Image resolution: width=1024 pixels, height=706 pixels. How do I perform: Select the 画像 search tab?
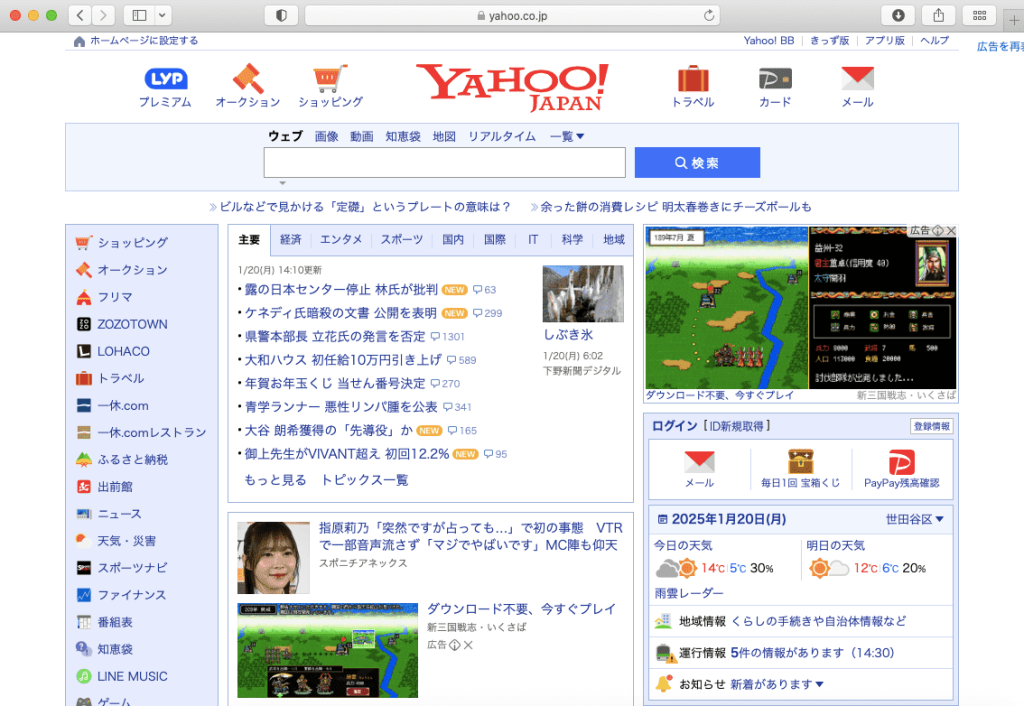pos(325,136)
